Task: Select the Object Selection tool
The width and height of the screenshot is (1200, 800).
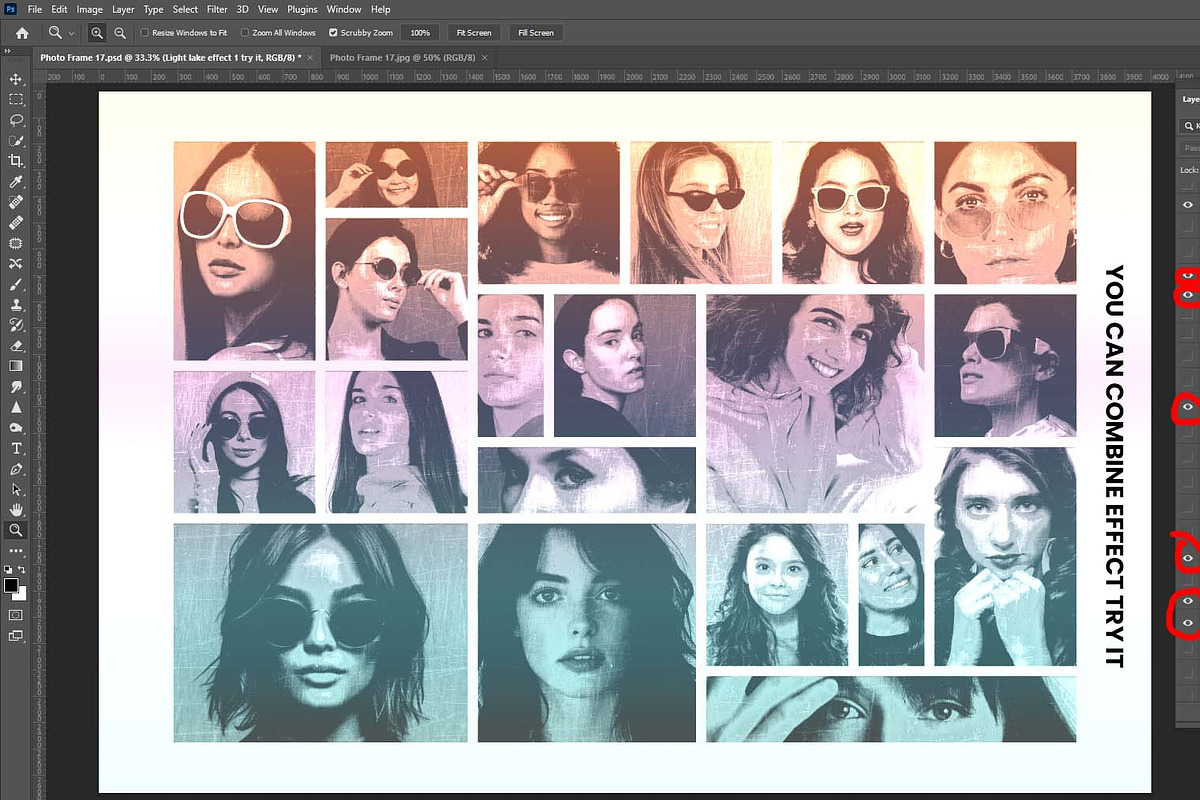Action: pyautogui.click(x=15, y=141)
